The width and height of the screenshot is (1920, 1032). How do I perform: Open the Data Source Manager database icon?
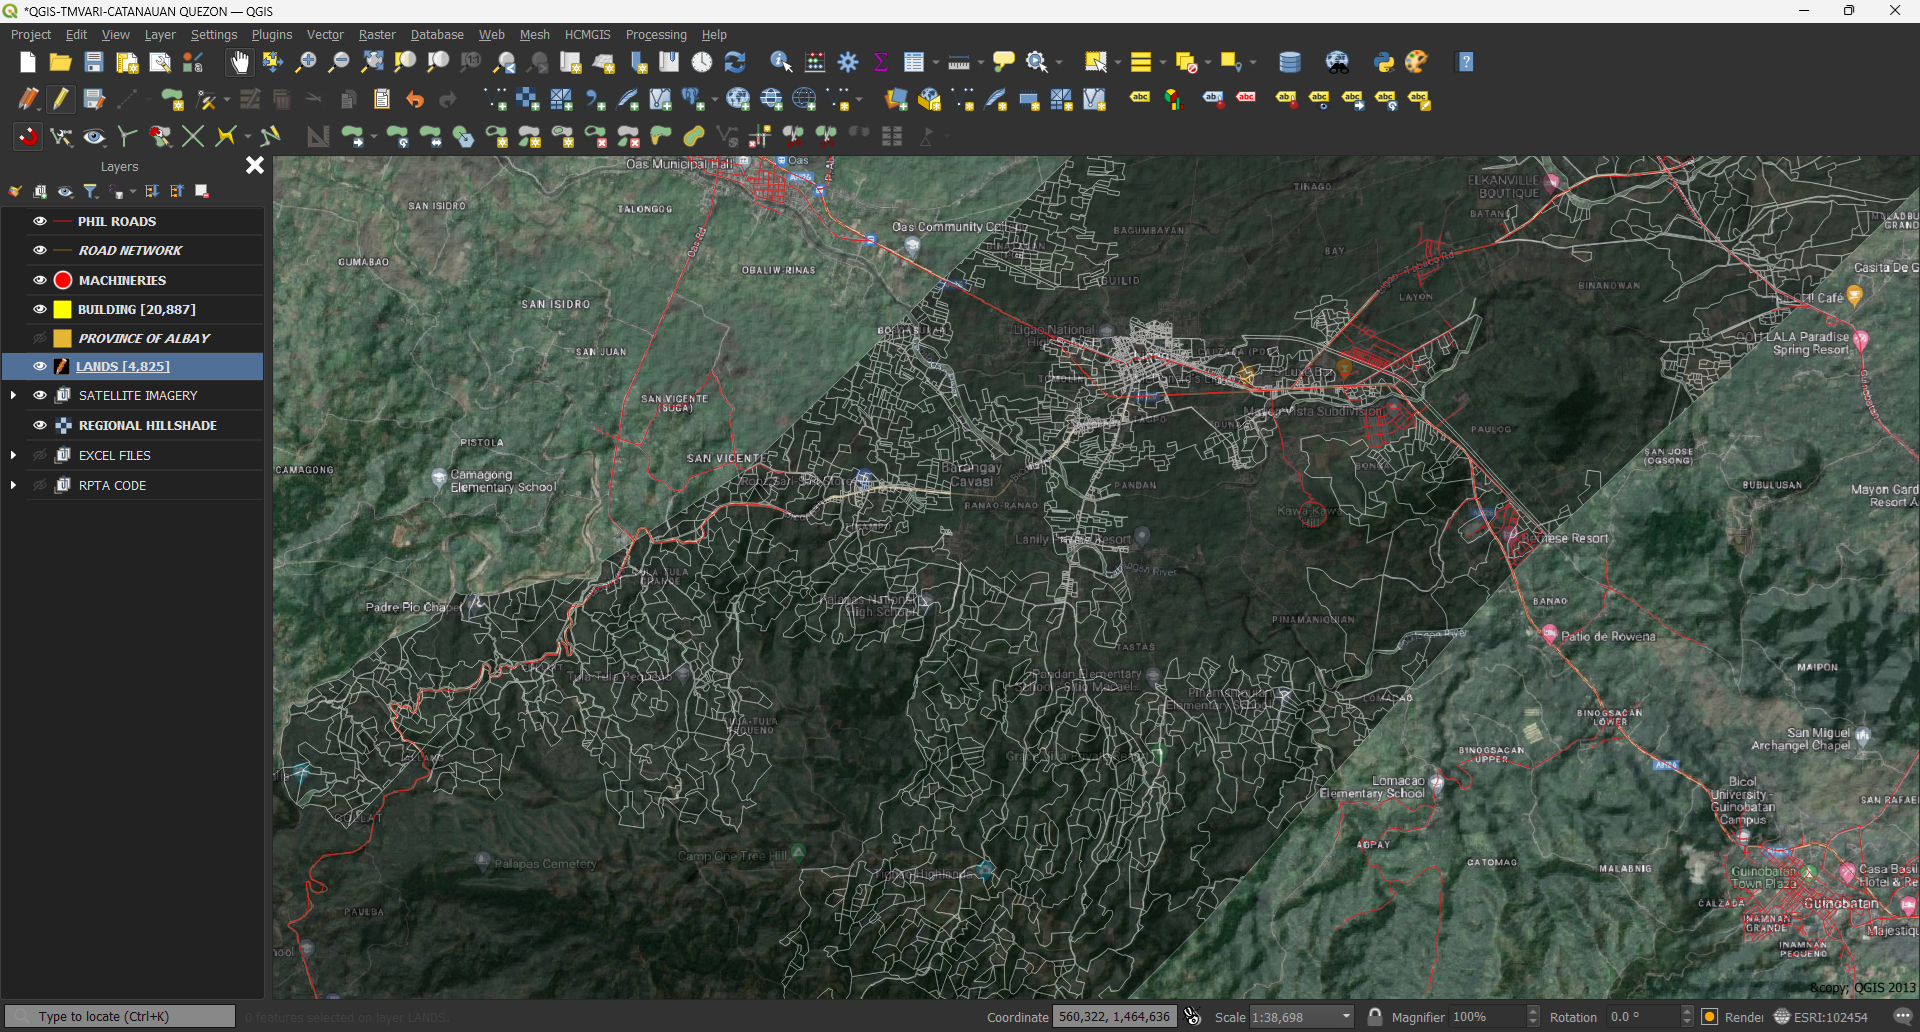click(x=1290, y=62)
